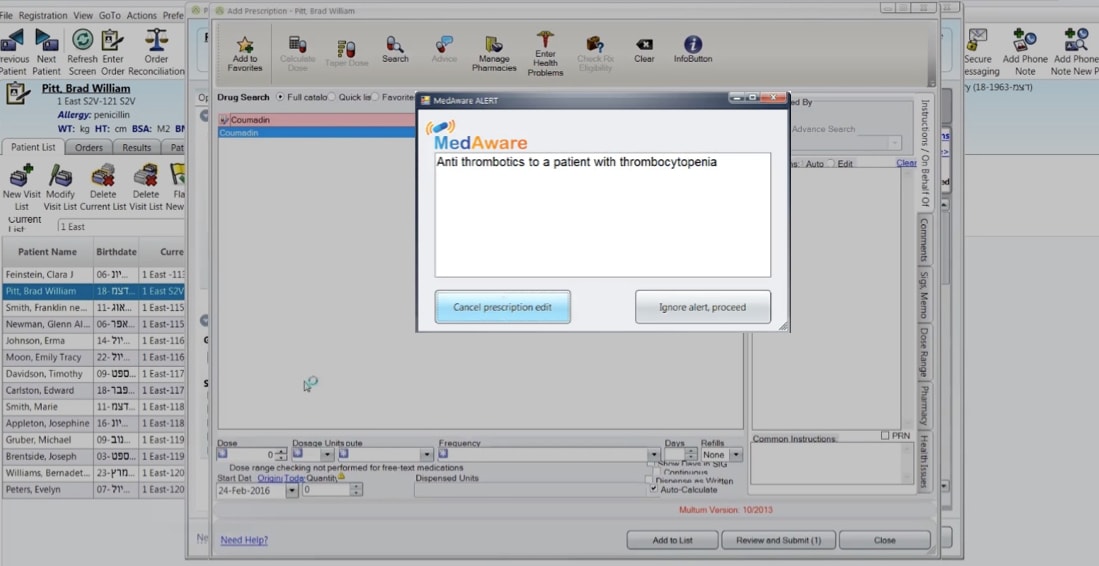Open the Registration menu

pyautogui.click(x=43, y=15)
